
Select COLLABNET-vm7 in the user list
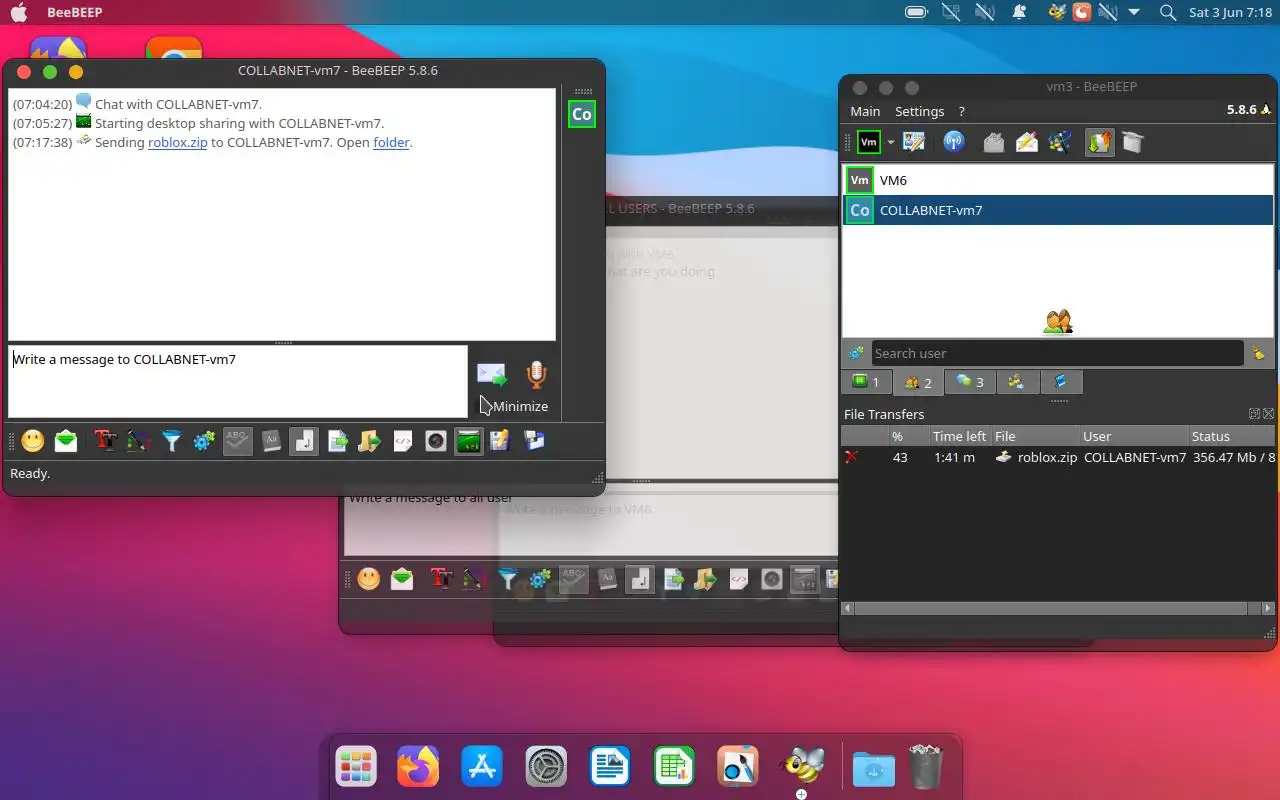(1058, 210)
